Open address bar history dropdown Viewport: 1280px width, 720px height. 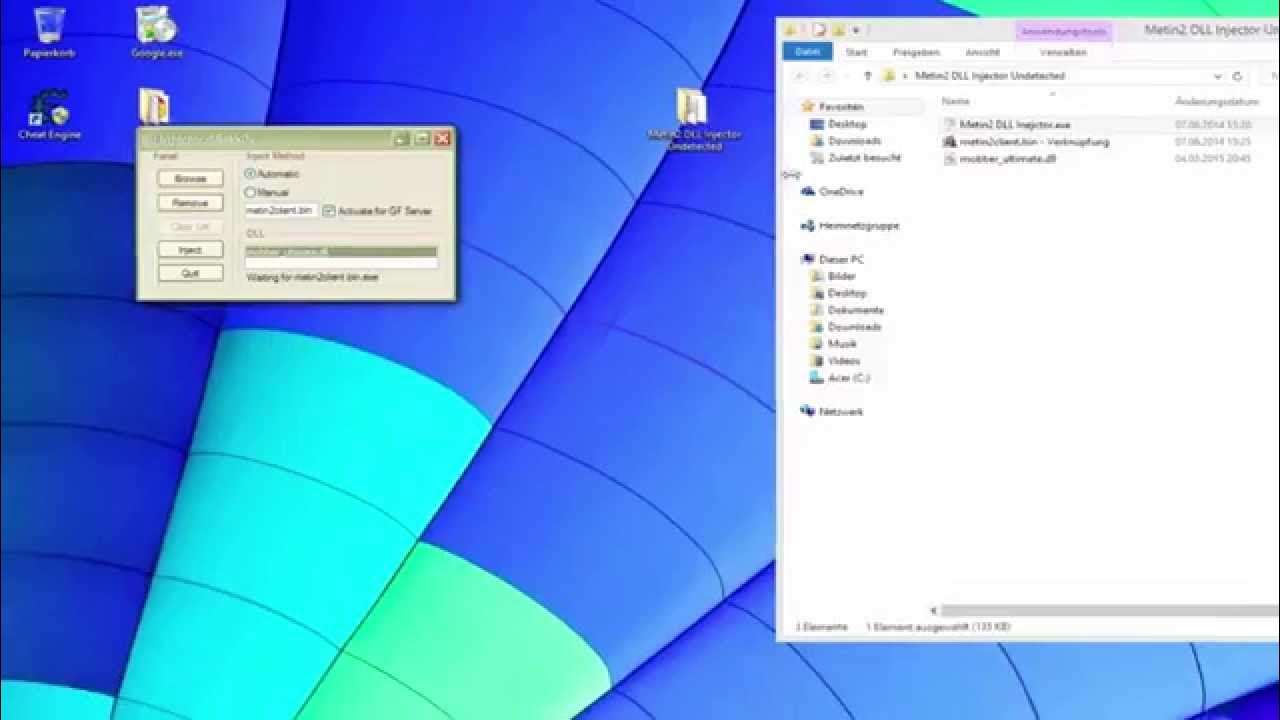[1217, 76]
